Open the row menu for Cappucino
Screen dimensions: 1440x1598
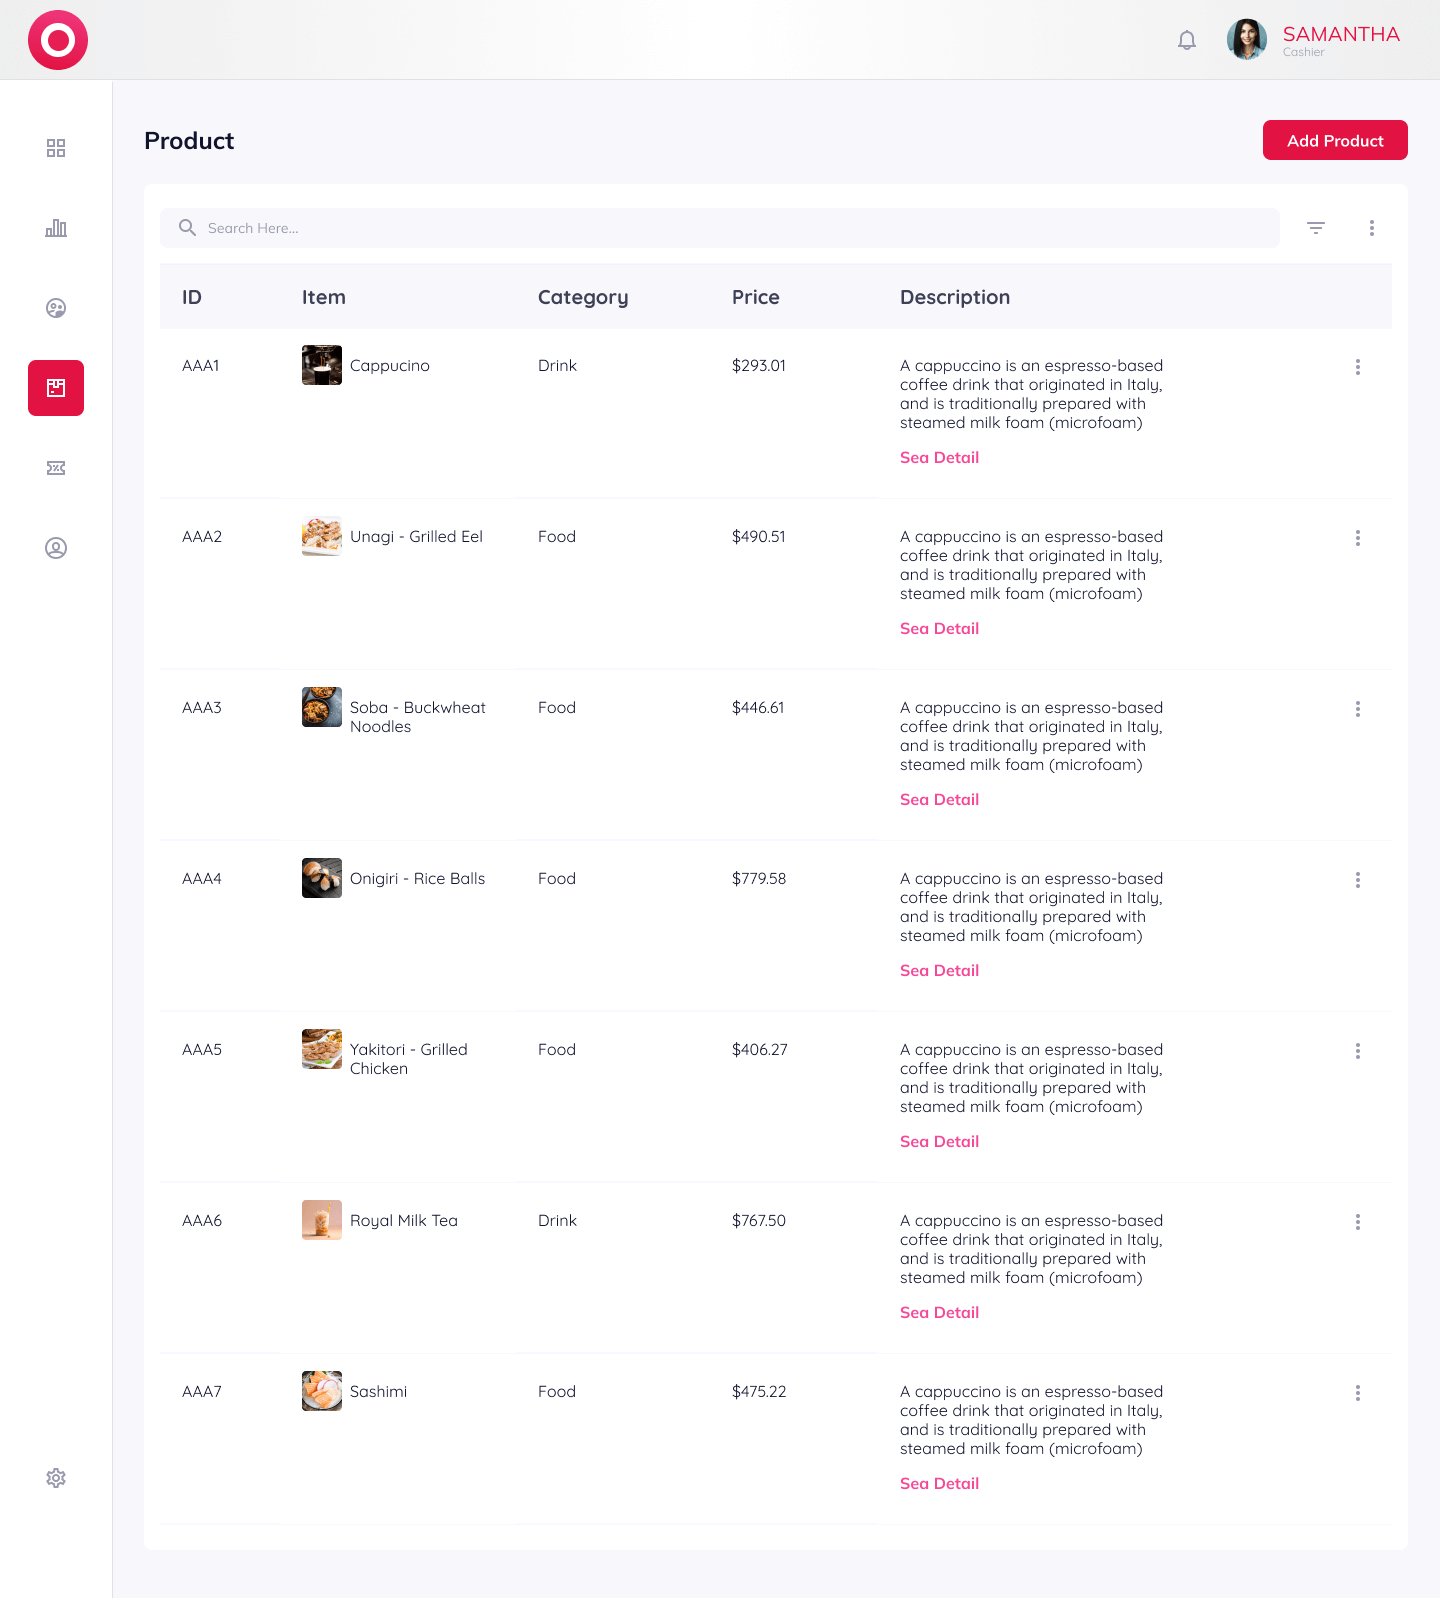pyautogui.click(x=1358, y=367)
